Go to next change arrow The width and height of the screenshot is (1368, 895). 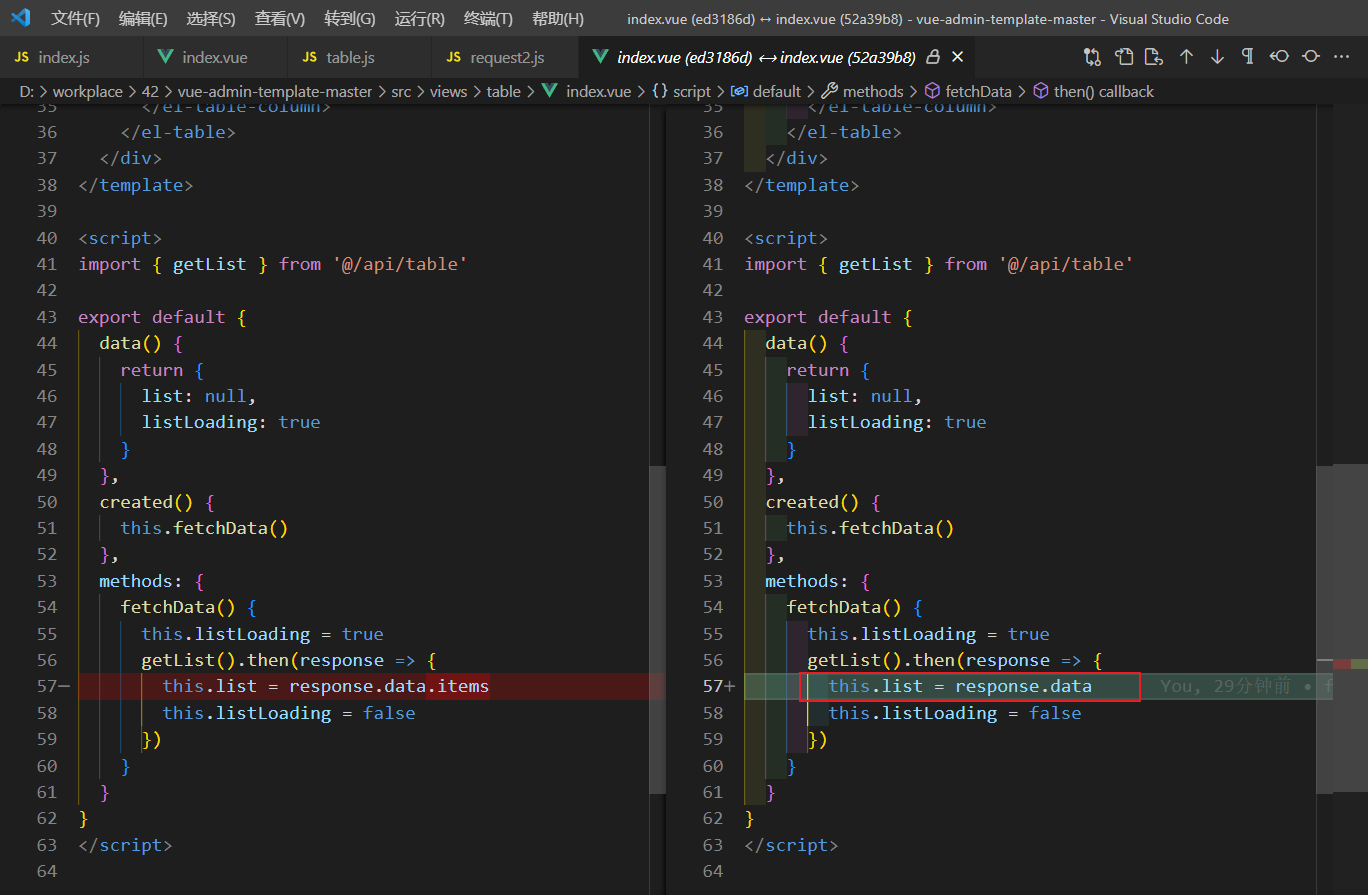pyautogui.click(x=1217, y=57)
